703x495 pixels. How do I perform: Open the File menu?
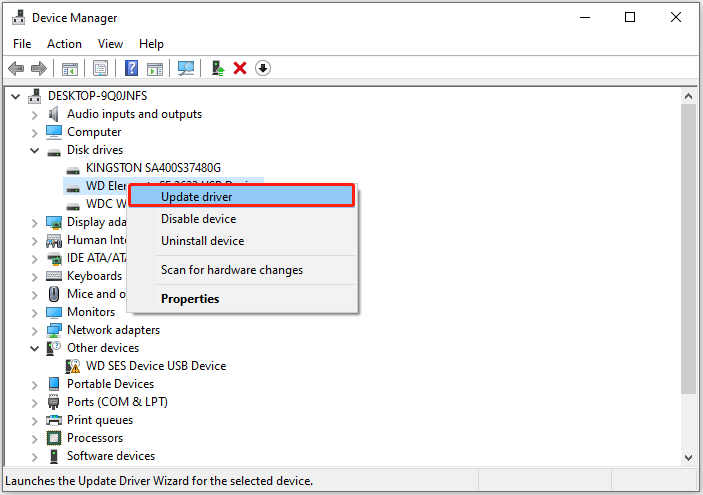(22, 44)
